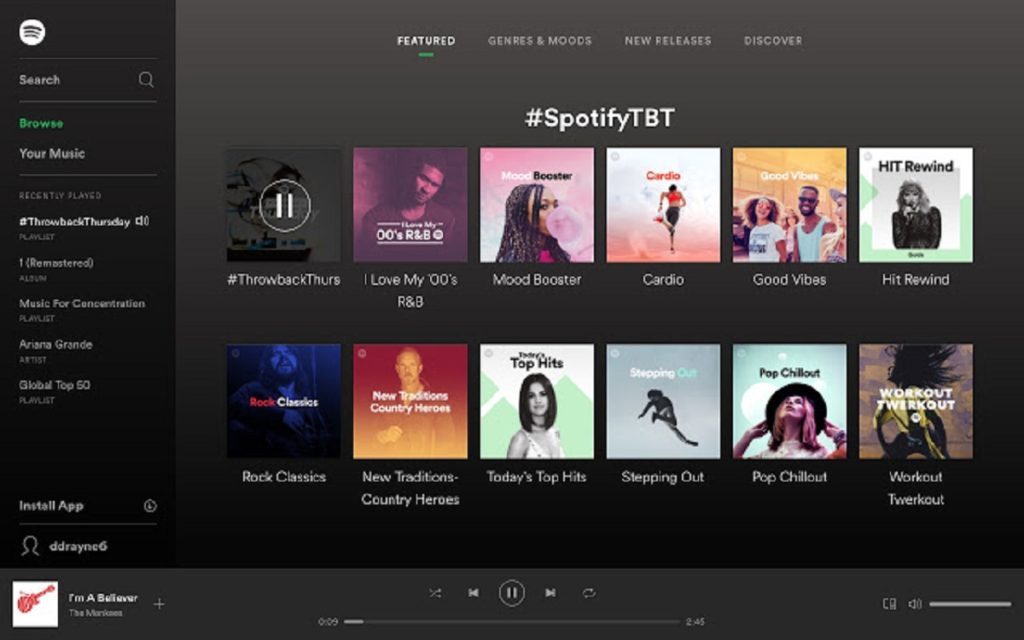Go to the Discover tab
Viewport: 1024px width, 640px height.
(773, 41)
